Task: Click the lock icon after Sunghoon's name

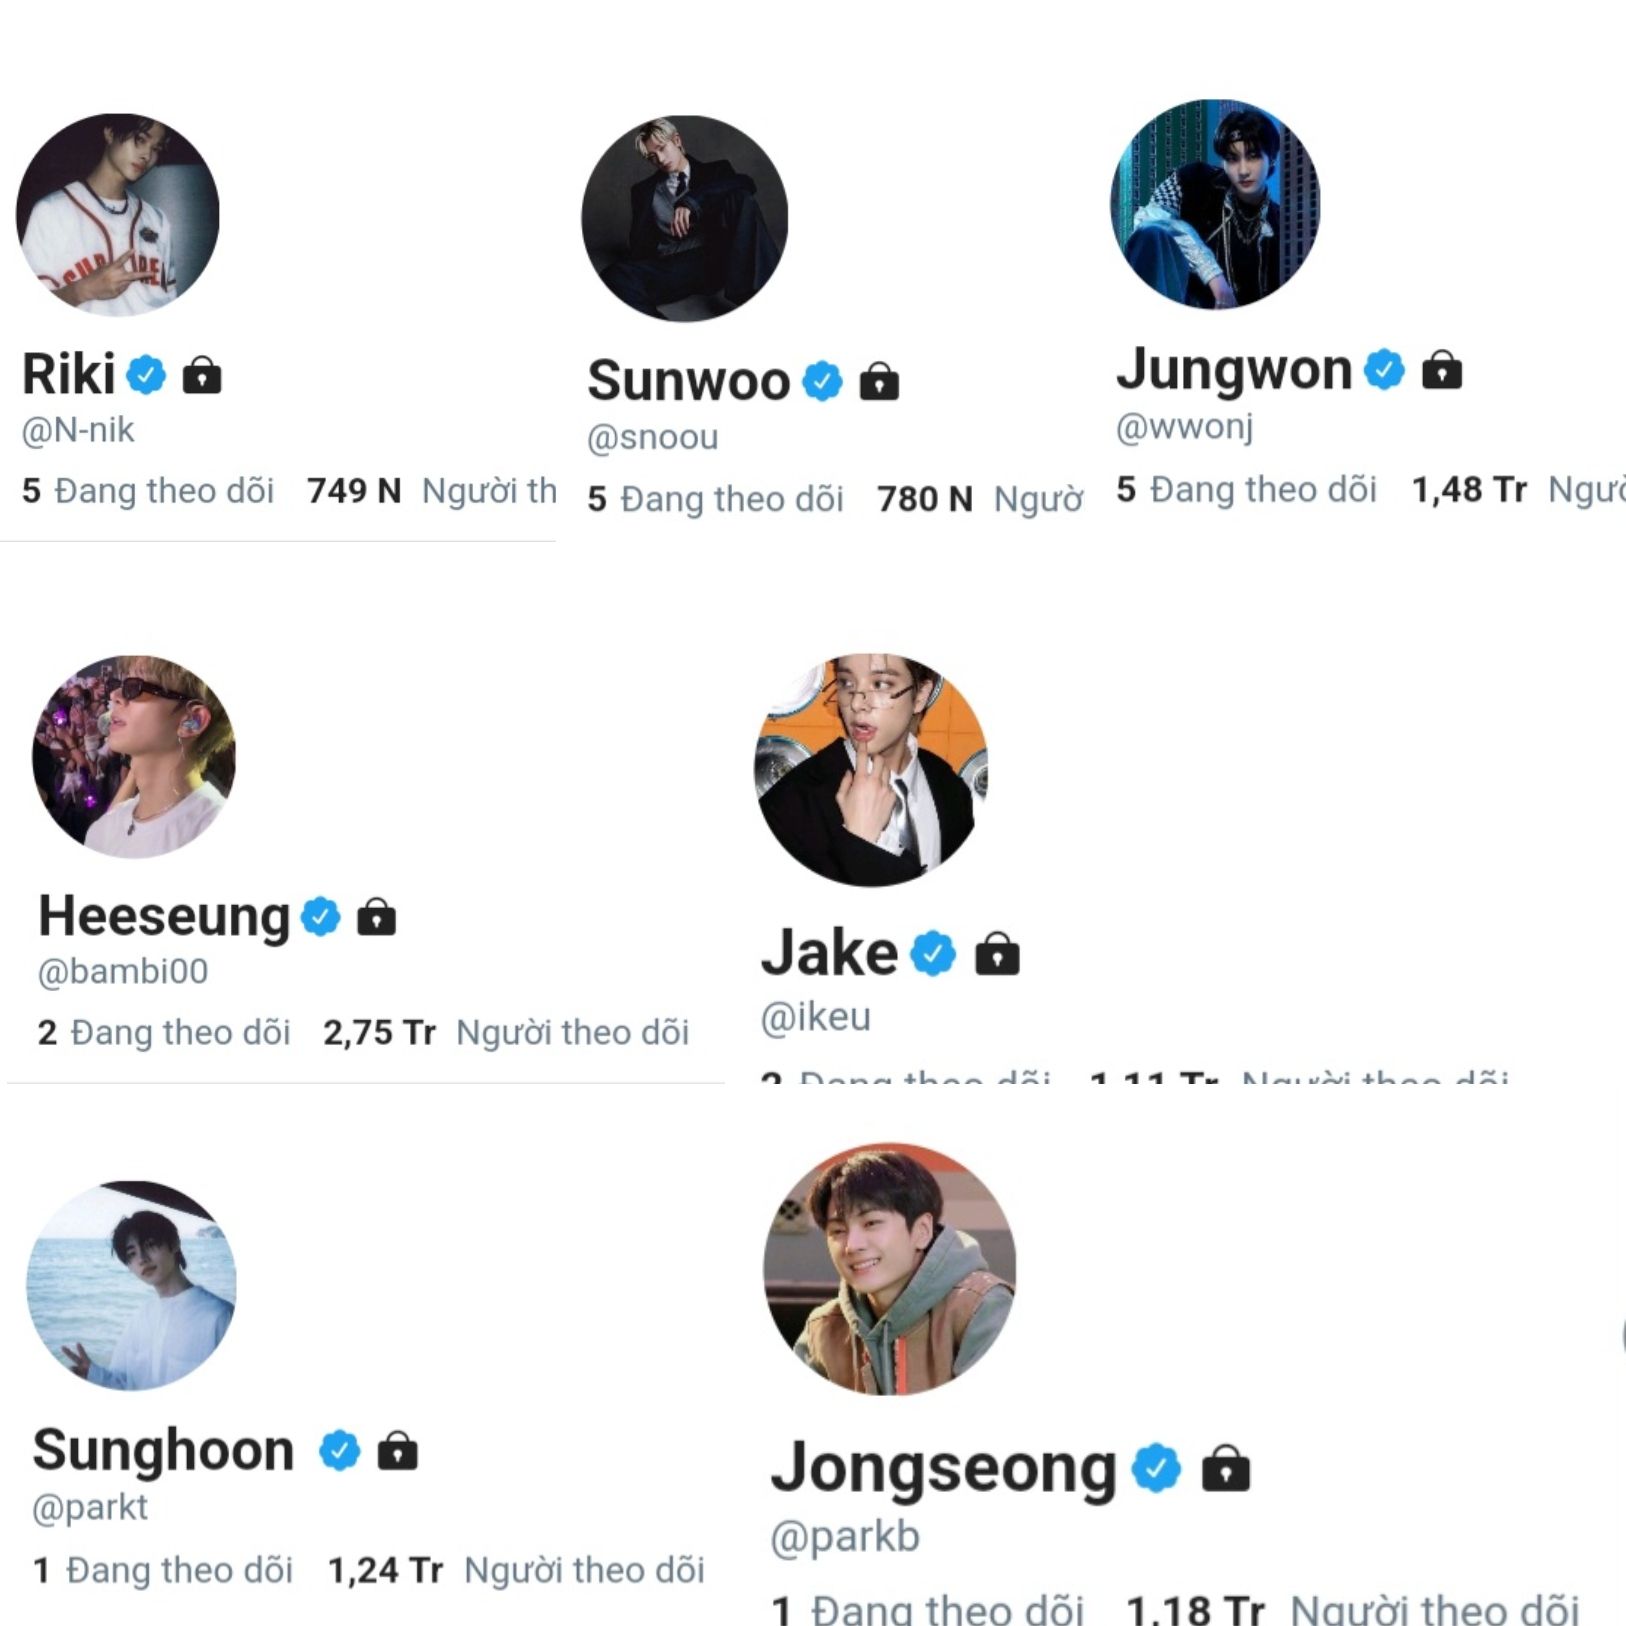Action: 398,1451
